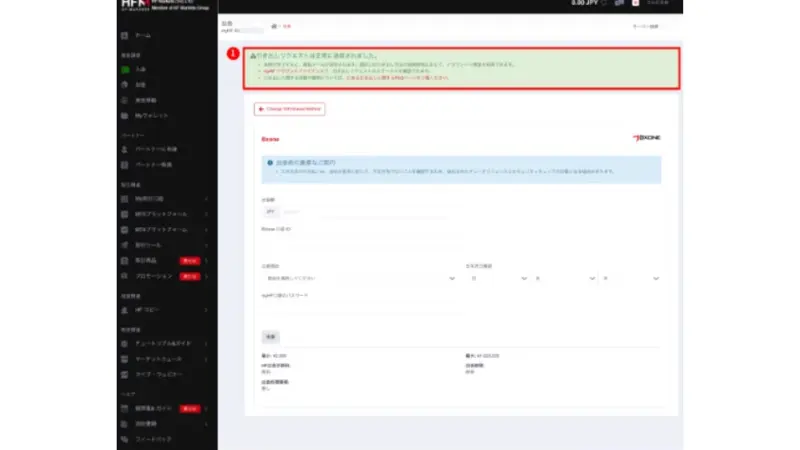
Task: Click the 出金 submit button below the form
Action: (270, 337)
